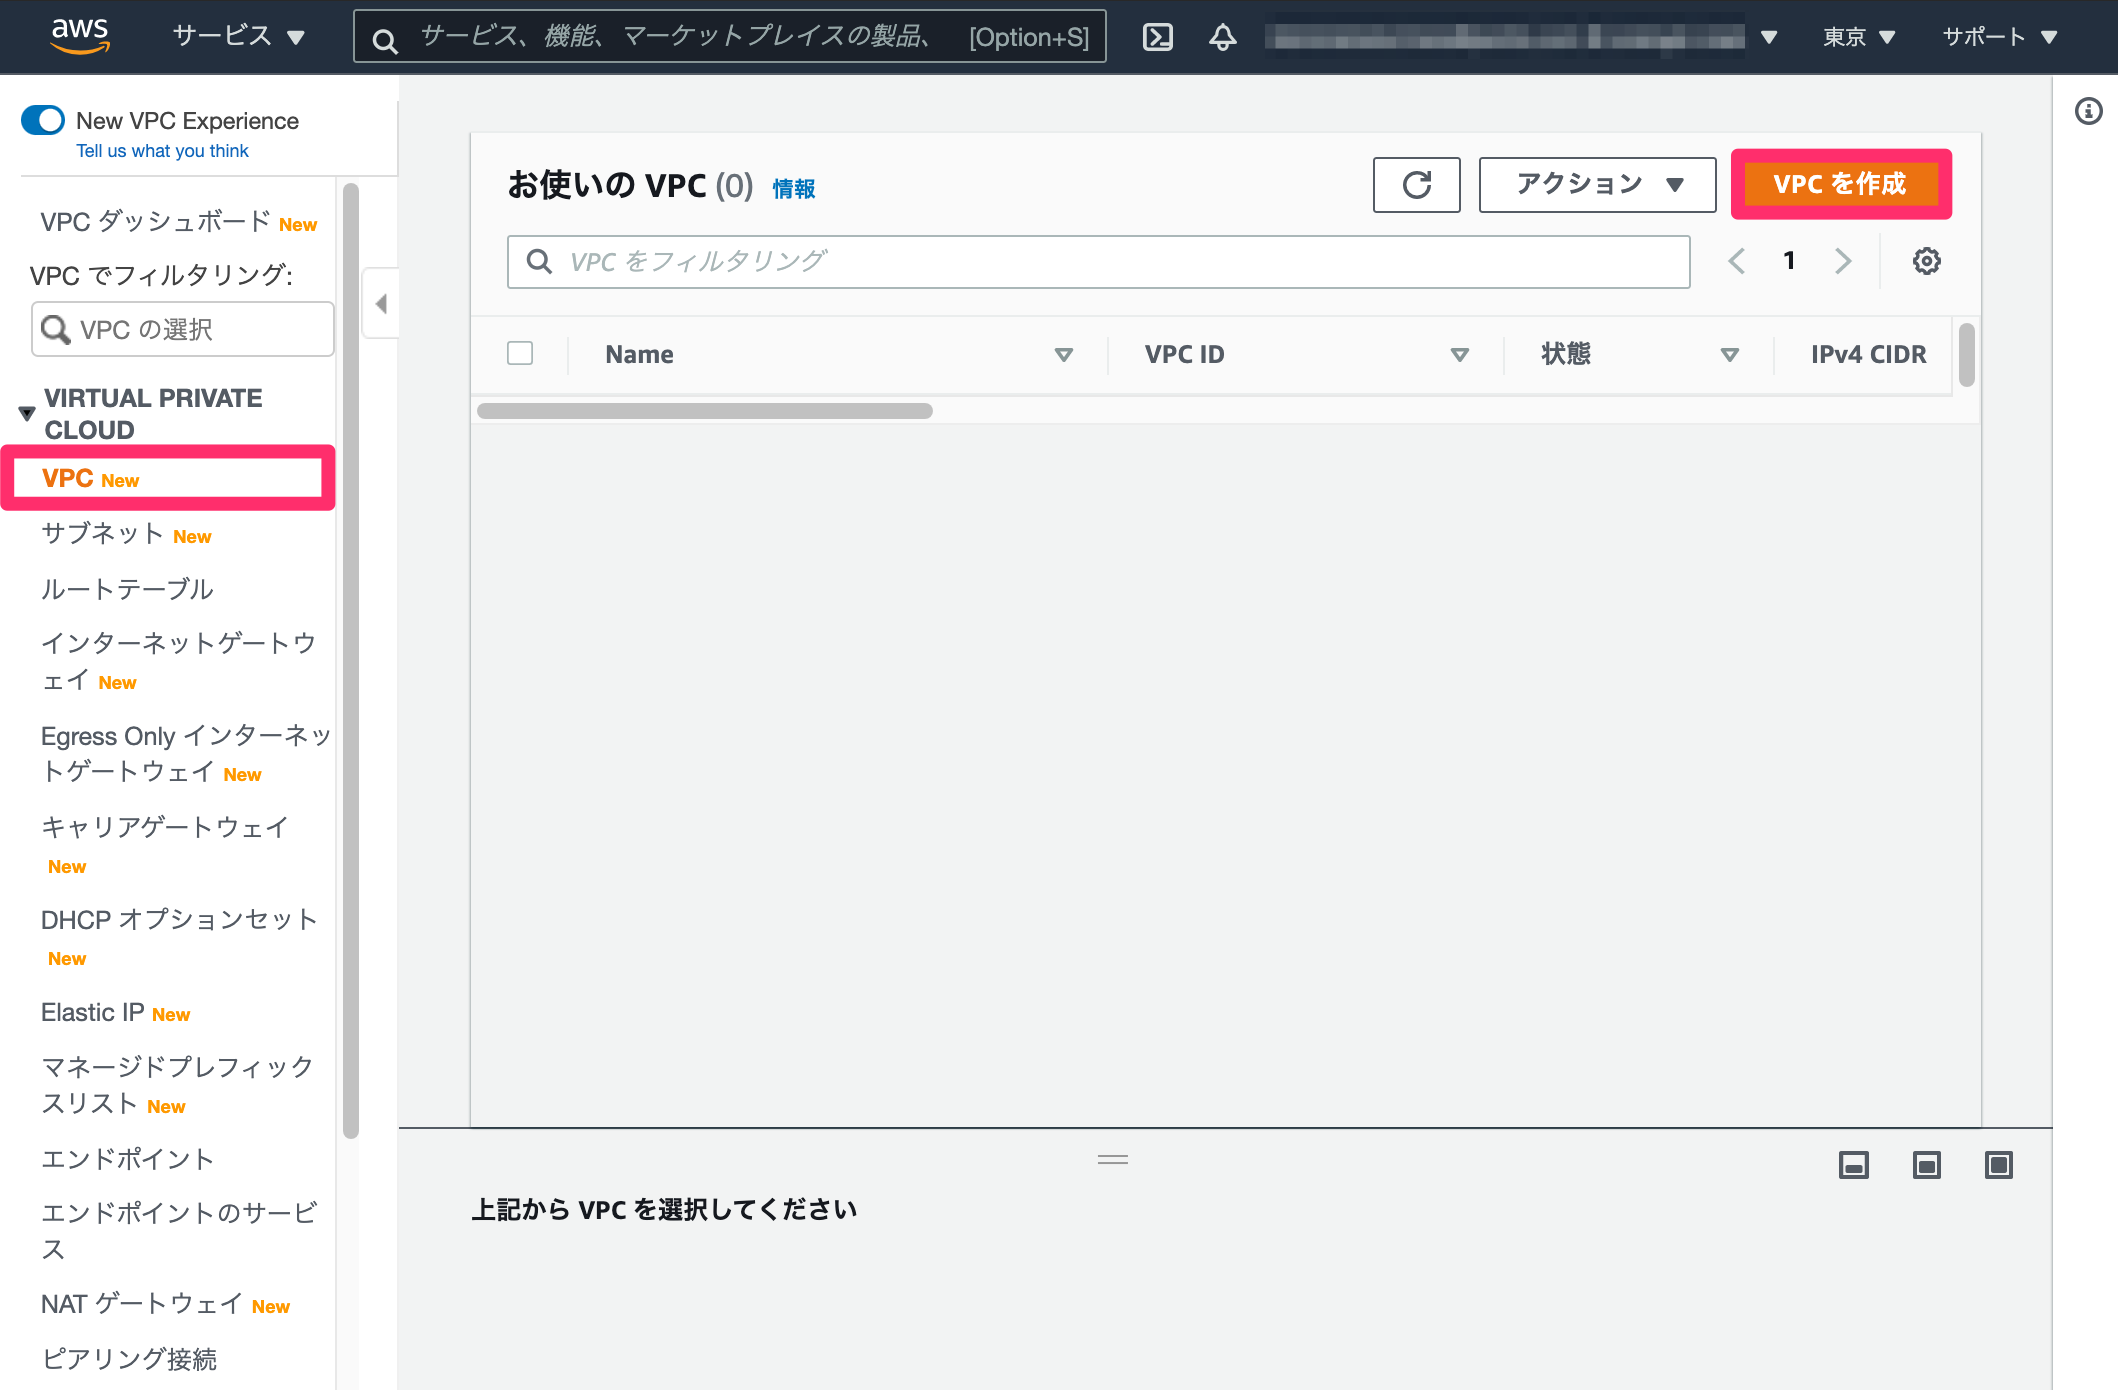
Task: Click Tell us what you think link
Action: coord(162,151)
